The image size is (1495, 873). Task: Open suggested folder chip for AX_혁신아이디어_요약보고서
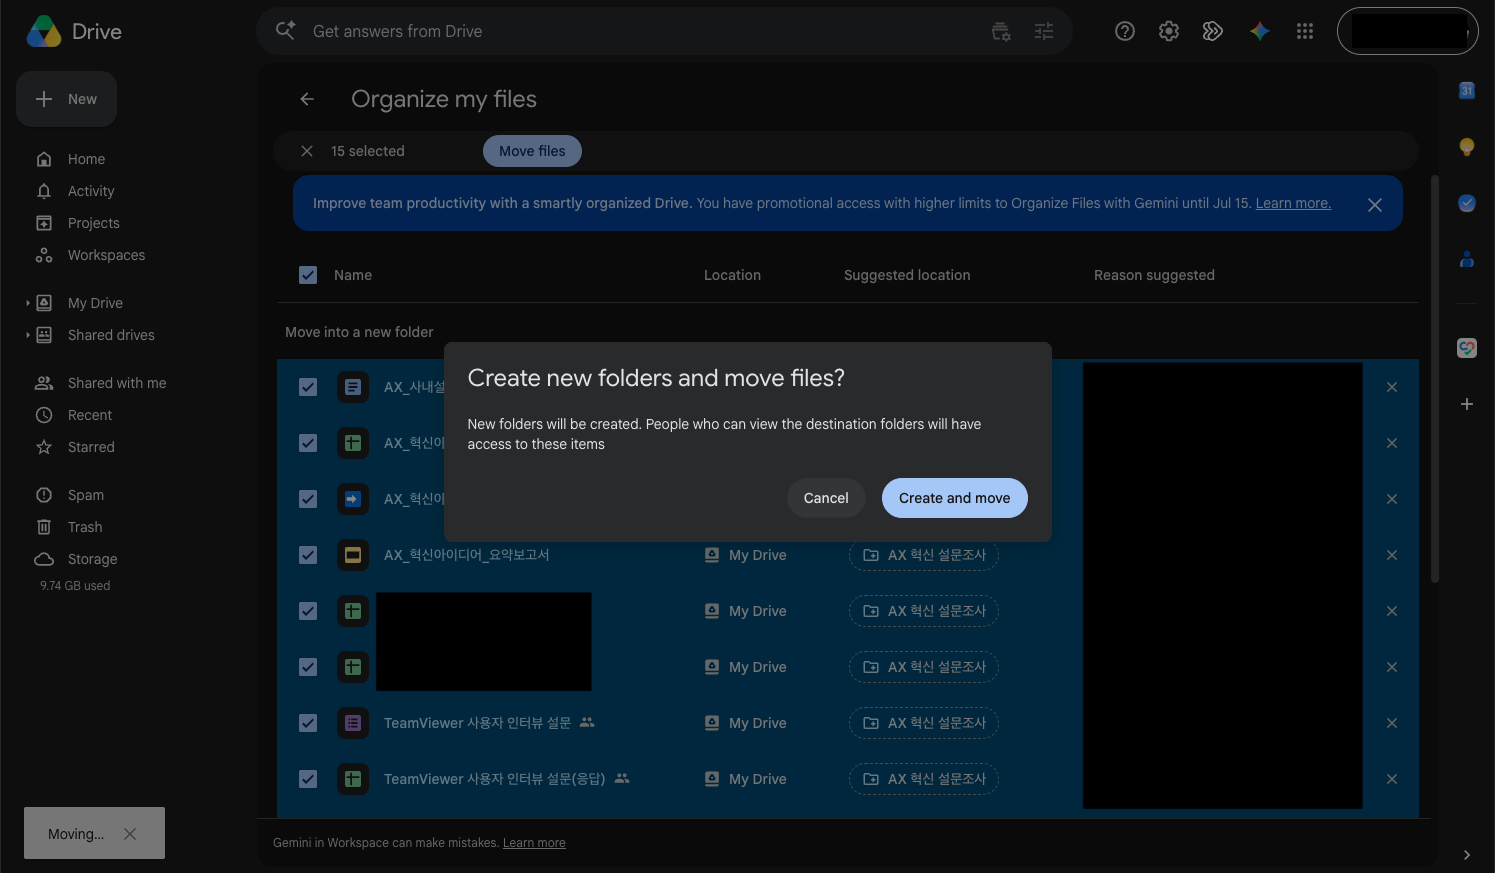tap(924, 555)
